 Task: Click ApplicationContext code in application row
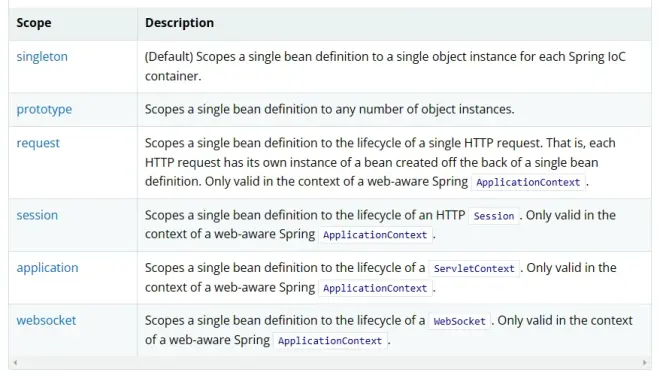tap(375, 288)
